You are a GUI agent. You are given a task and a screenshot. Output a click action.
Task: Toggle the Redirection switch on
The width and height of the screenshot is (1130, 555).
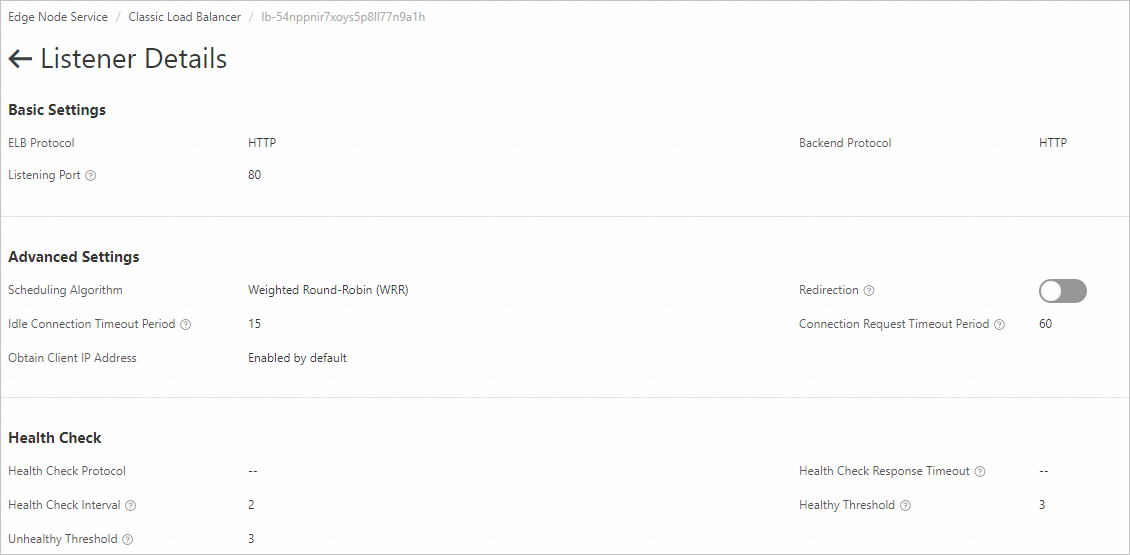[1062, 290]
